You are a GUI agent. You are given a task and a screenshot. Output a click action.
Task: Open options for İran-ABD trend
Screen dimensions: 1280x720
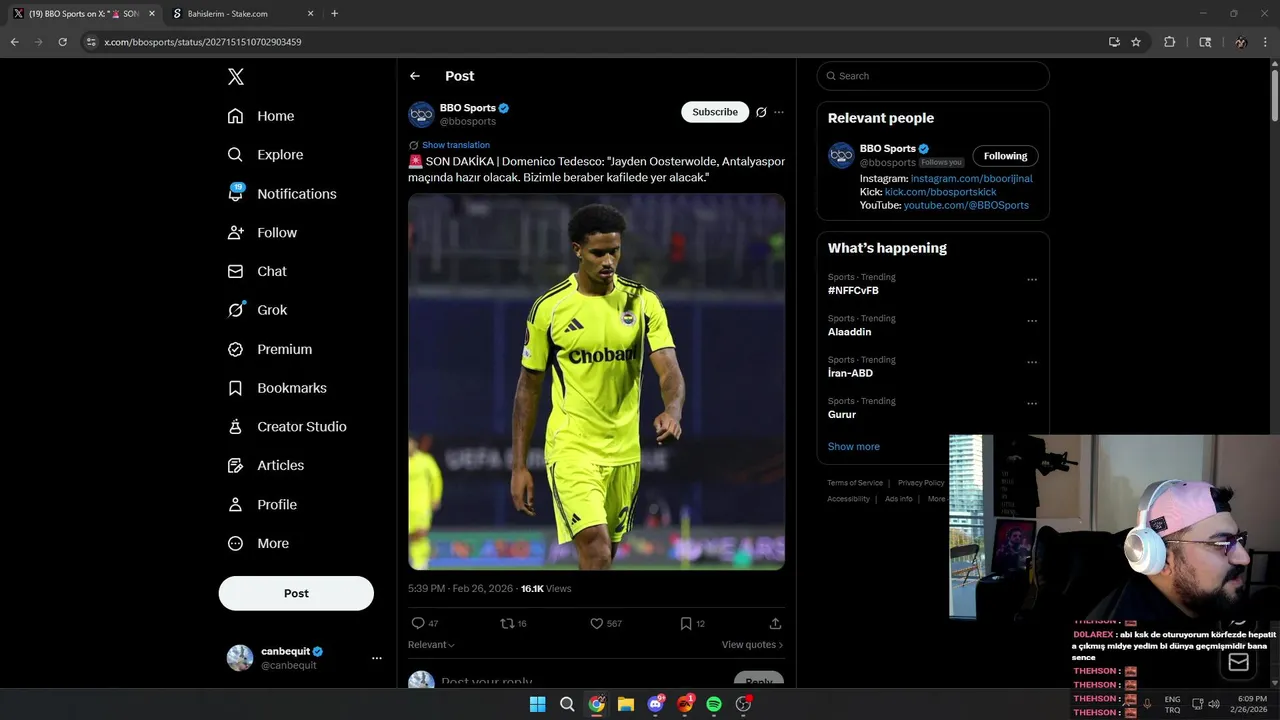(x=1032, y=362)
